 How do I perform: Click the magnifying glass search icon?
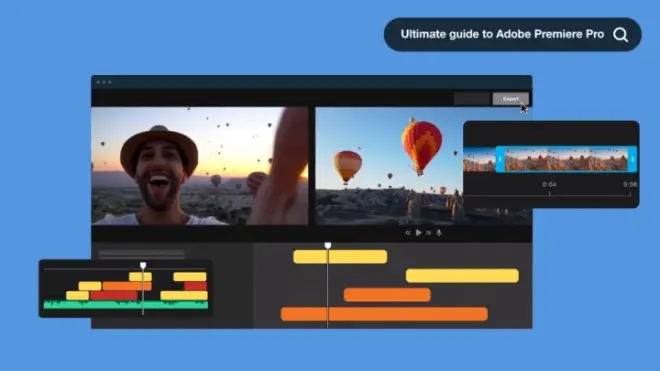click(620, 35)
